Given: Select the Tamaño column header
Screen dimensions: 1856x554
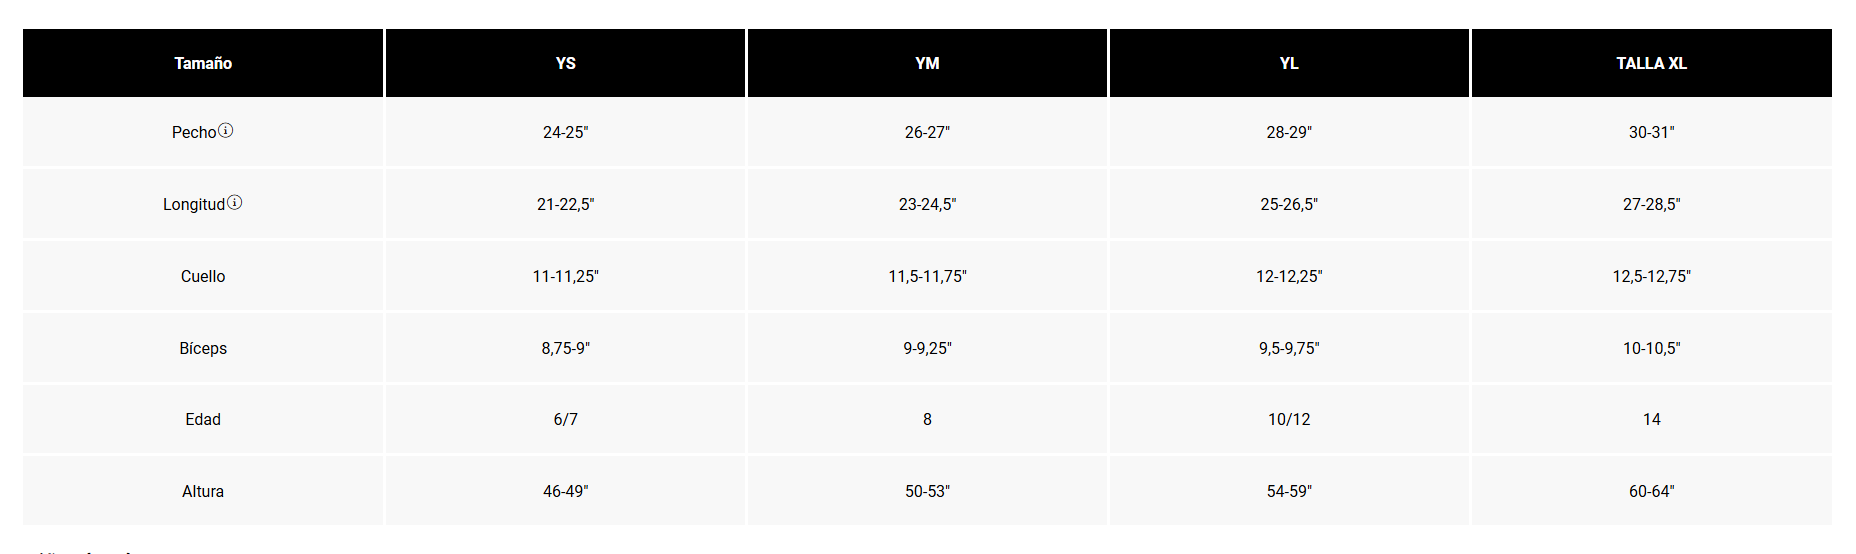Looking at the screenshot, I should [x=203, y=63].
